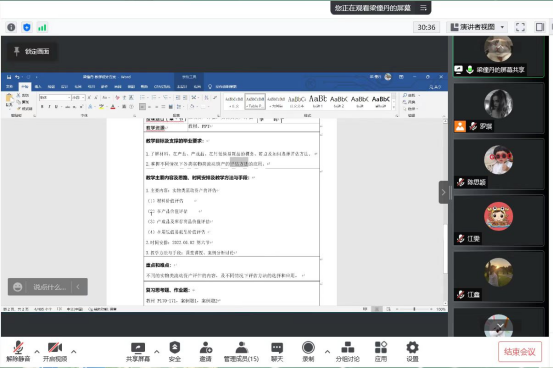Viewport: 554px width, 369px height.
Task: Toggle the side panel layout icon
Action: pos(540,27)
